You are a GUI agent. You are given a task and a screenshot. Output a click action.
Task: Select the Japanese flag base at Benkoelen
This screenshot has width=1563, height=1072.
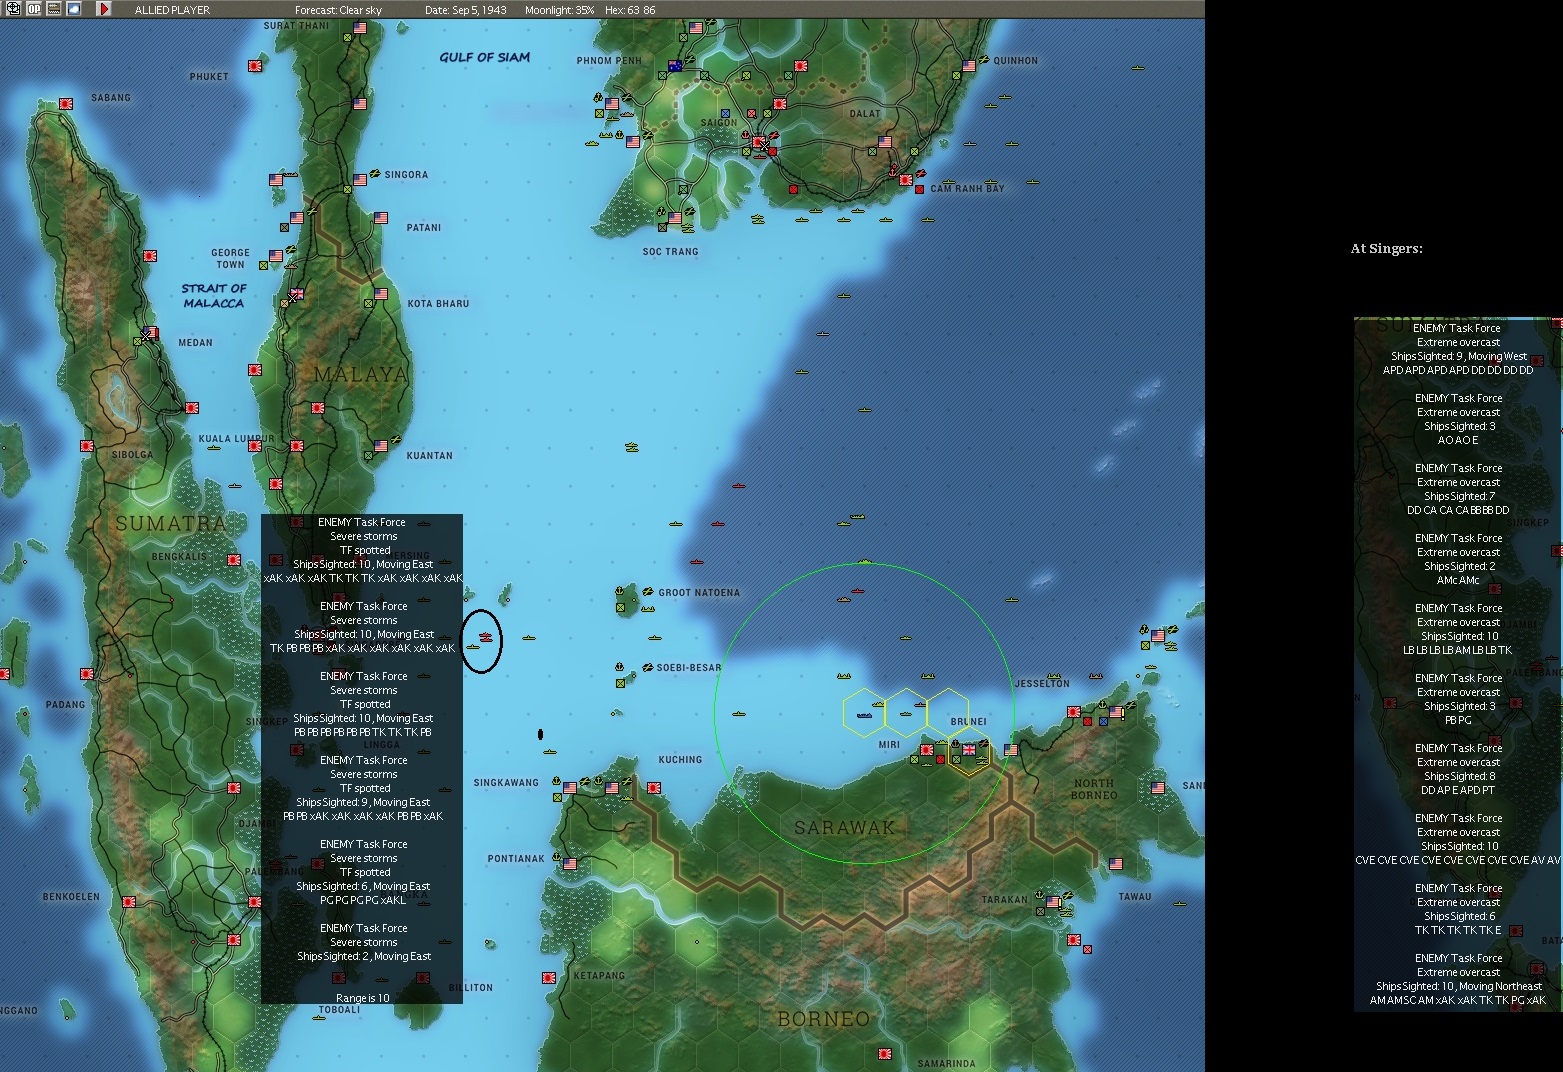click(x=129, y=902)
